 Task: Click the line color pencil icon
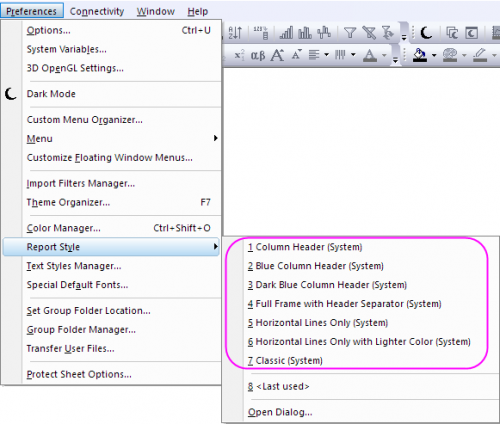point(480,55)
